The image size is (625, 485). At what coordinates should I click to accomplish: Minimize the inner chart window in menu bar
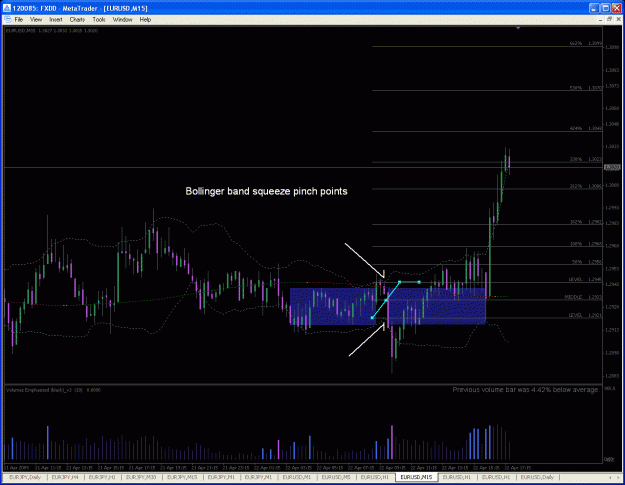[x=601, y=20]
